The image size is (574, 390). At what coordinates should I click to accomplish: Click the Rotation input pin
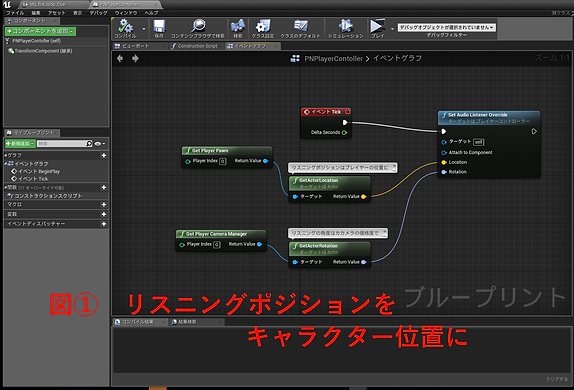[444, 172]
